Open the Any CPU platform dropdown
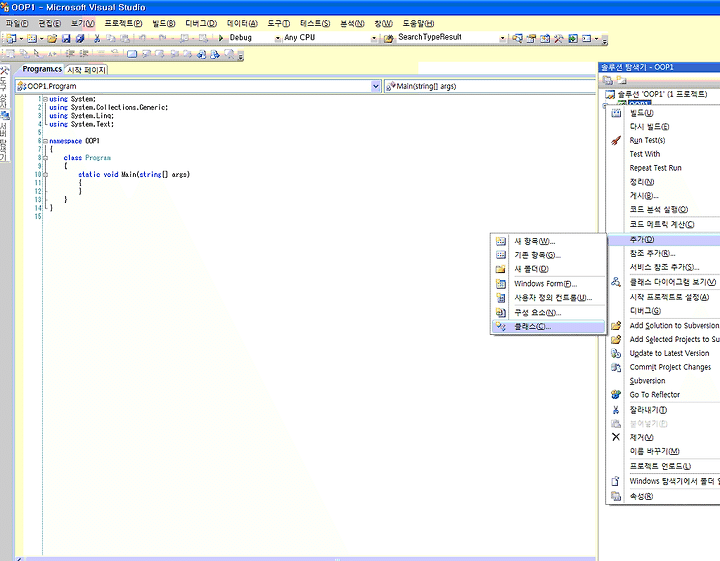Screen dimensions: 720x561 click(x=374, y=39)
